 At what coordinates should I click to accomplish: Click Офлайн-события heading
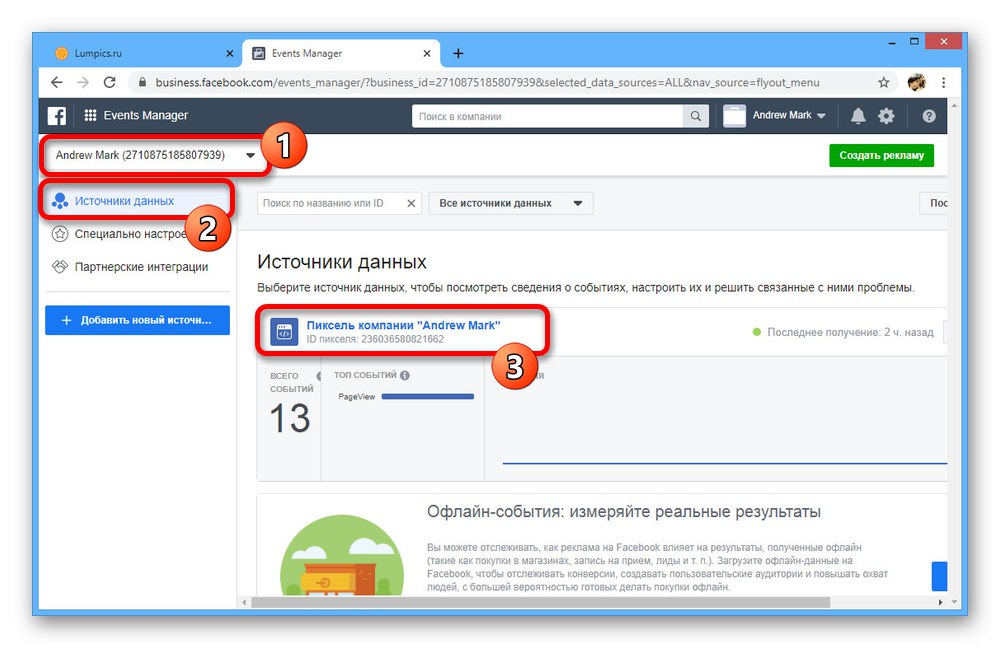pos(623,512)
